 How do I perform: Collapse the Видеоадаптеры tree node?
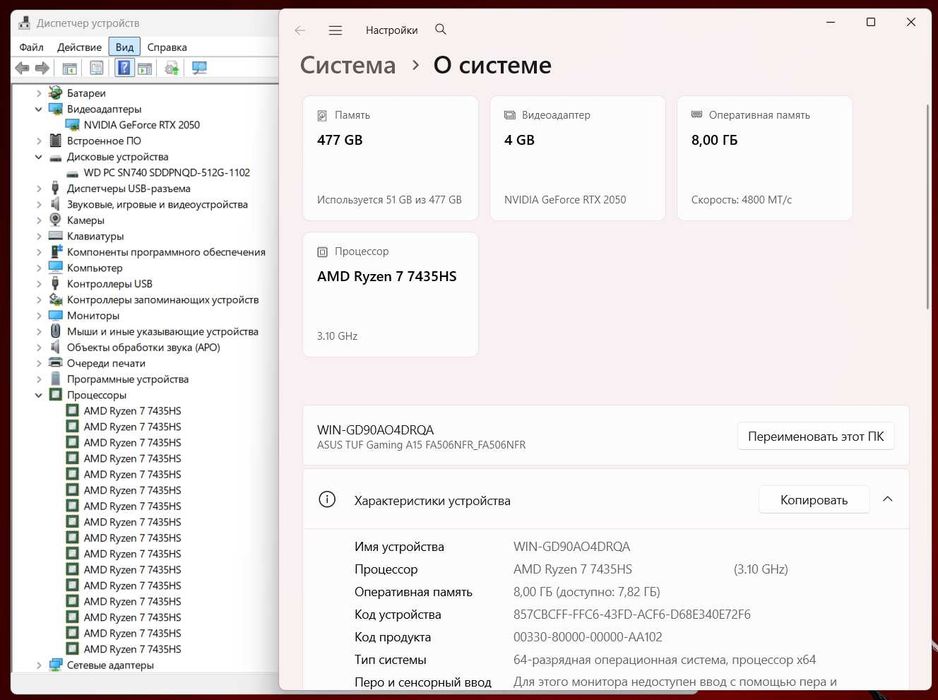point(39,109)
